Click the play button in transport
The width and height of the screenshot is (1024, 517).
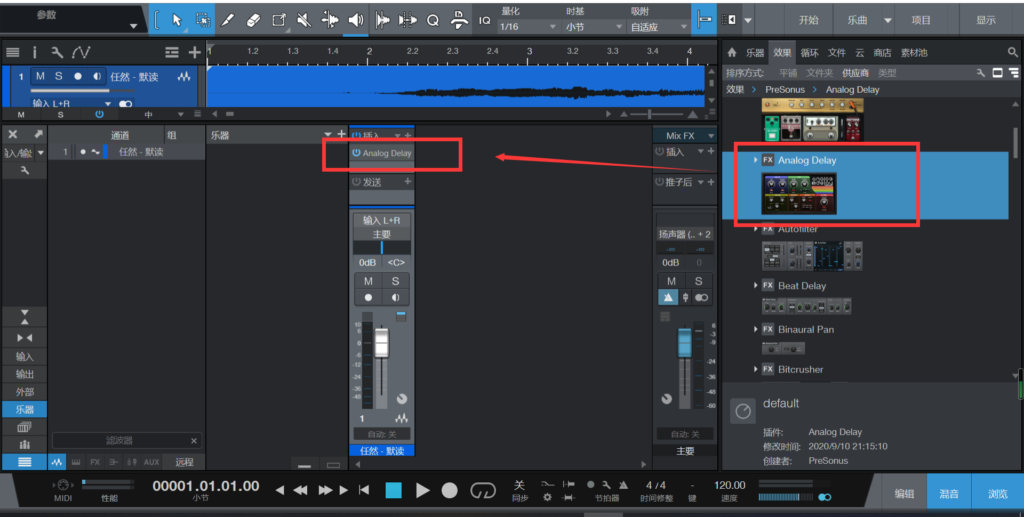(x=423, y=490)
